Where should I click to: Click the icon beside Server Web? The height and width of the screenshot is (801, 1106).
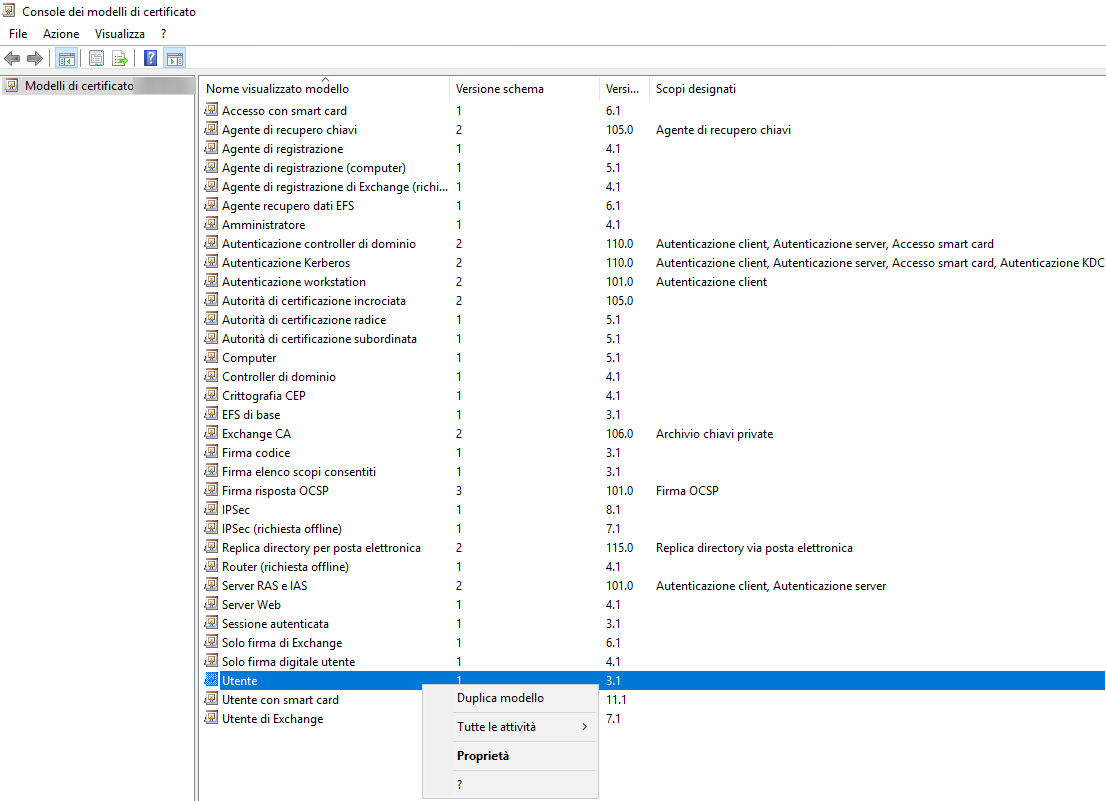pos(211,604)
